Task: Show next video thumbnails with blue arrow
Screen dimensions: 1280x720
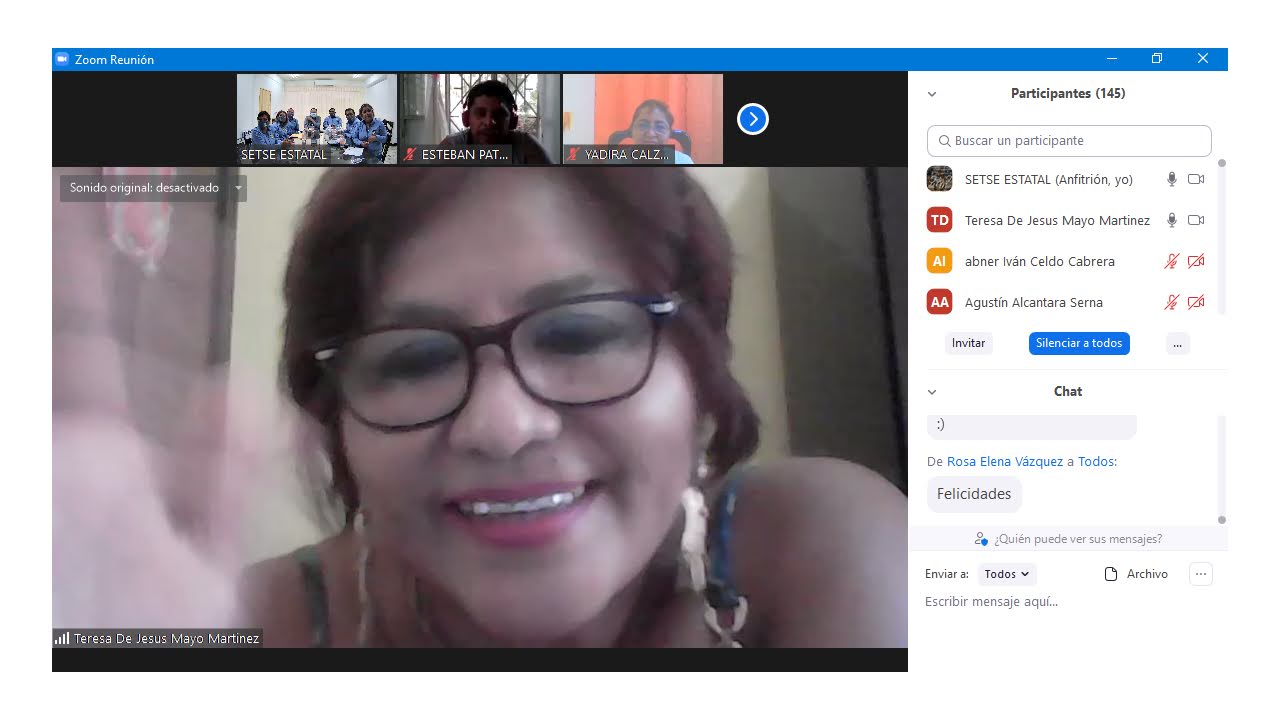Action: pos(752,120)
